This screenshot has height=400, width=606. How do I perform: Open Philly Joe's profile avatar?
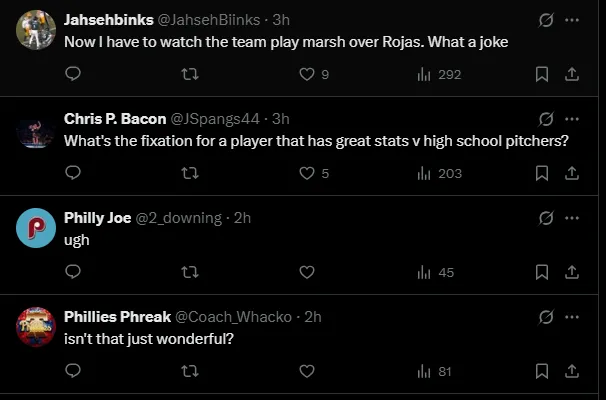coord(36,228)
